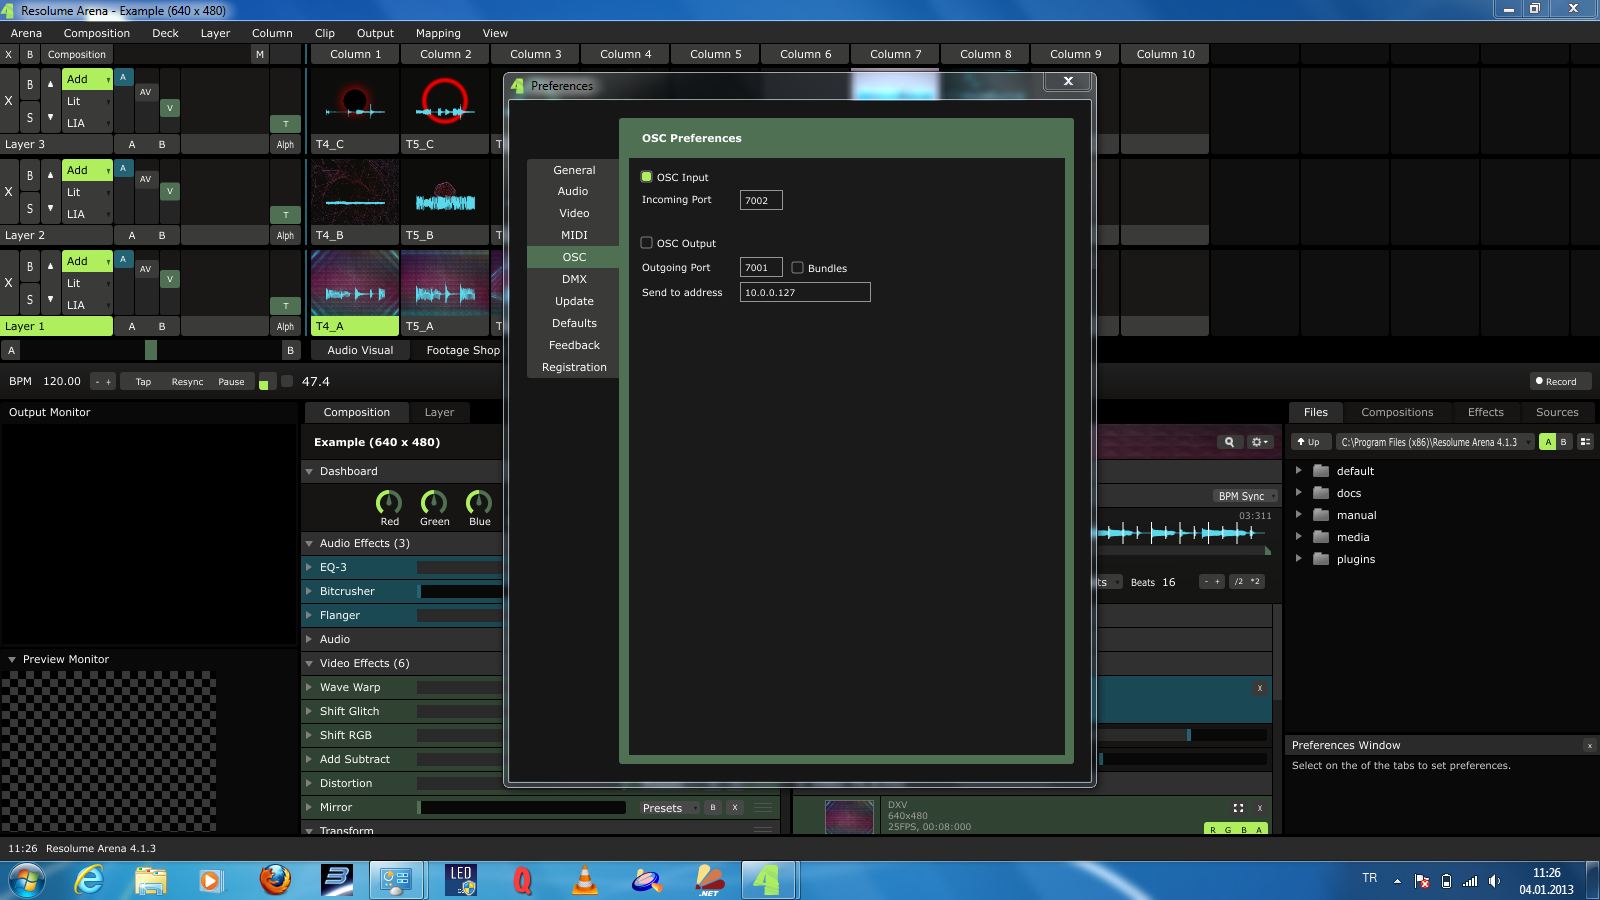Select the MIDI preferences tab

click(x=574, y=235)
